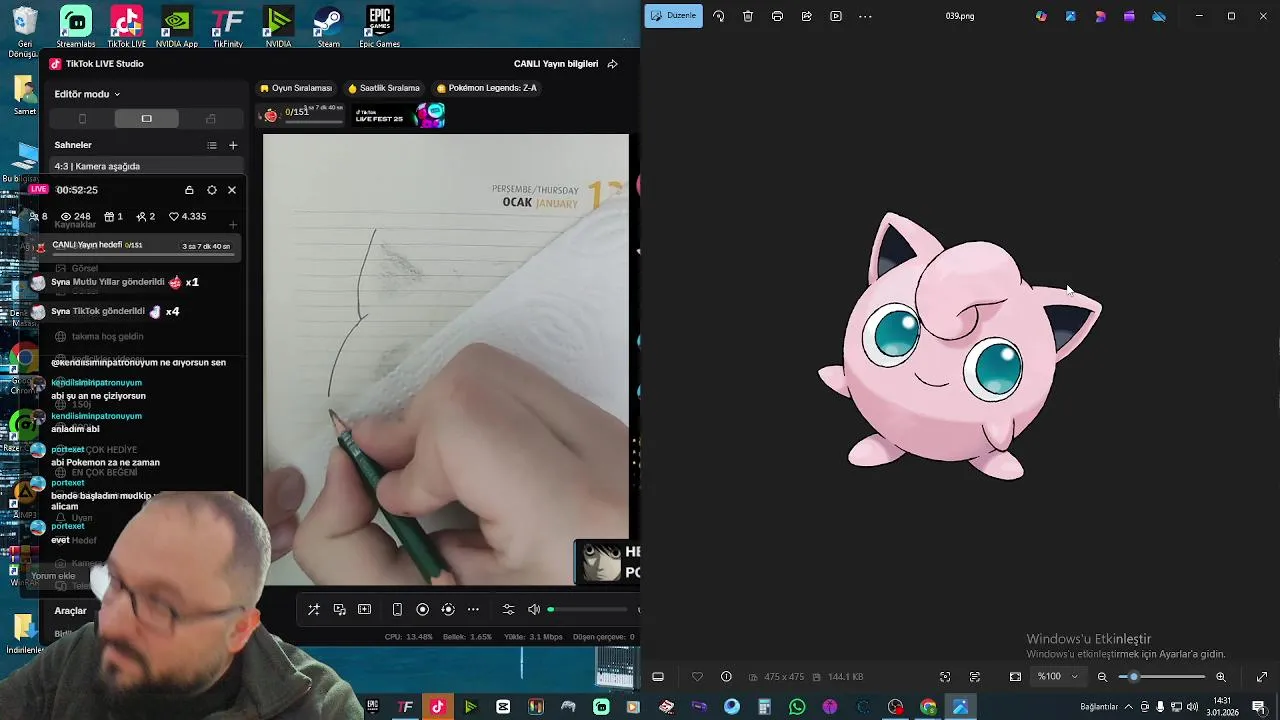Image resolution: width=1280 pixels, height=720 pixels.
Task: Close the LIVE chat overlay
Action: (x=232, y=190)
